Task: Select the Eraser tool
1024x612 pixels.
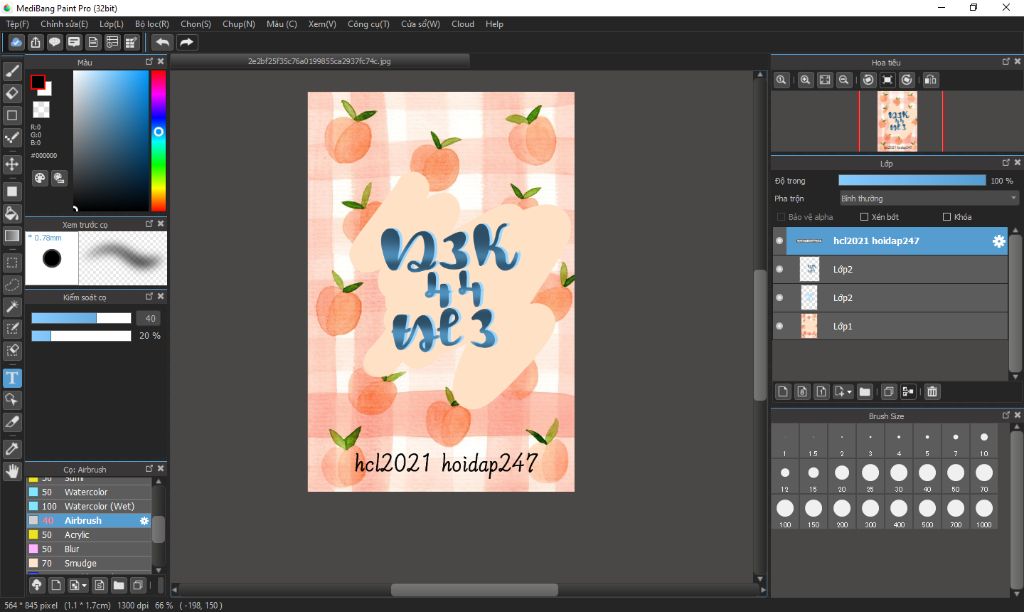Action: pyautogui.click(x=12, y=93)
